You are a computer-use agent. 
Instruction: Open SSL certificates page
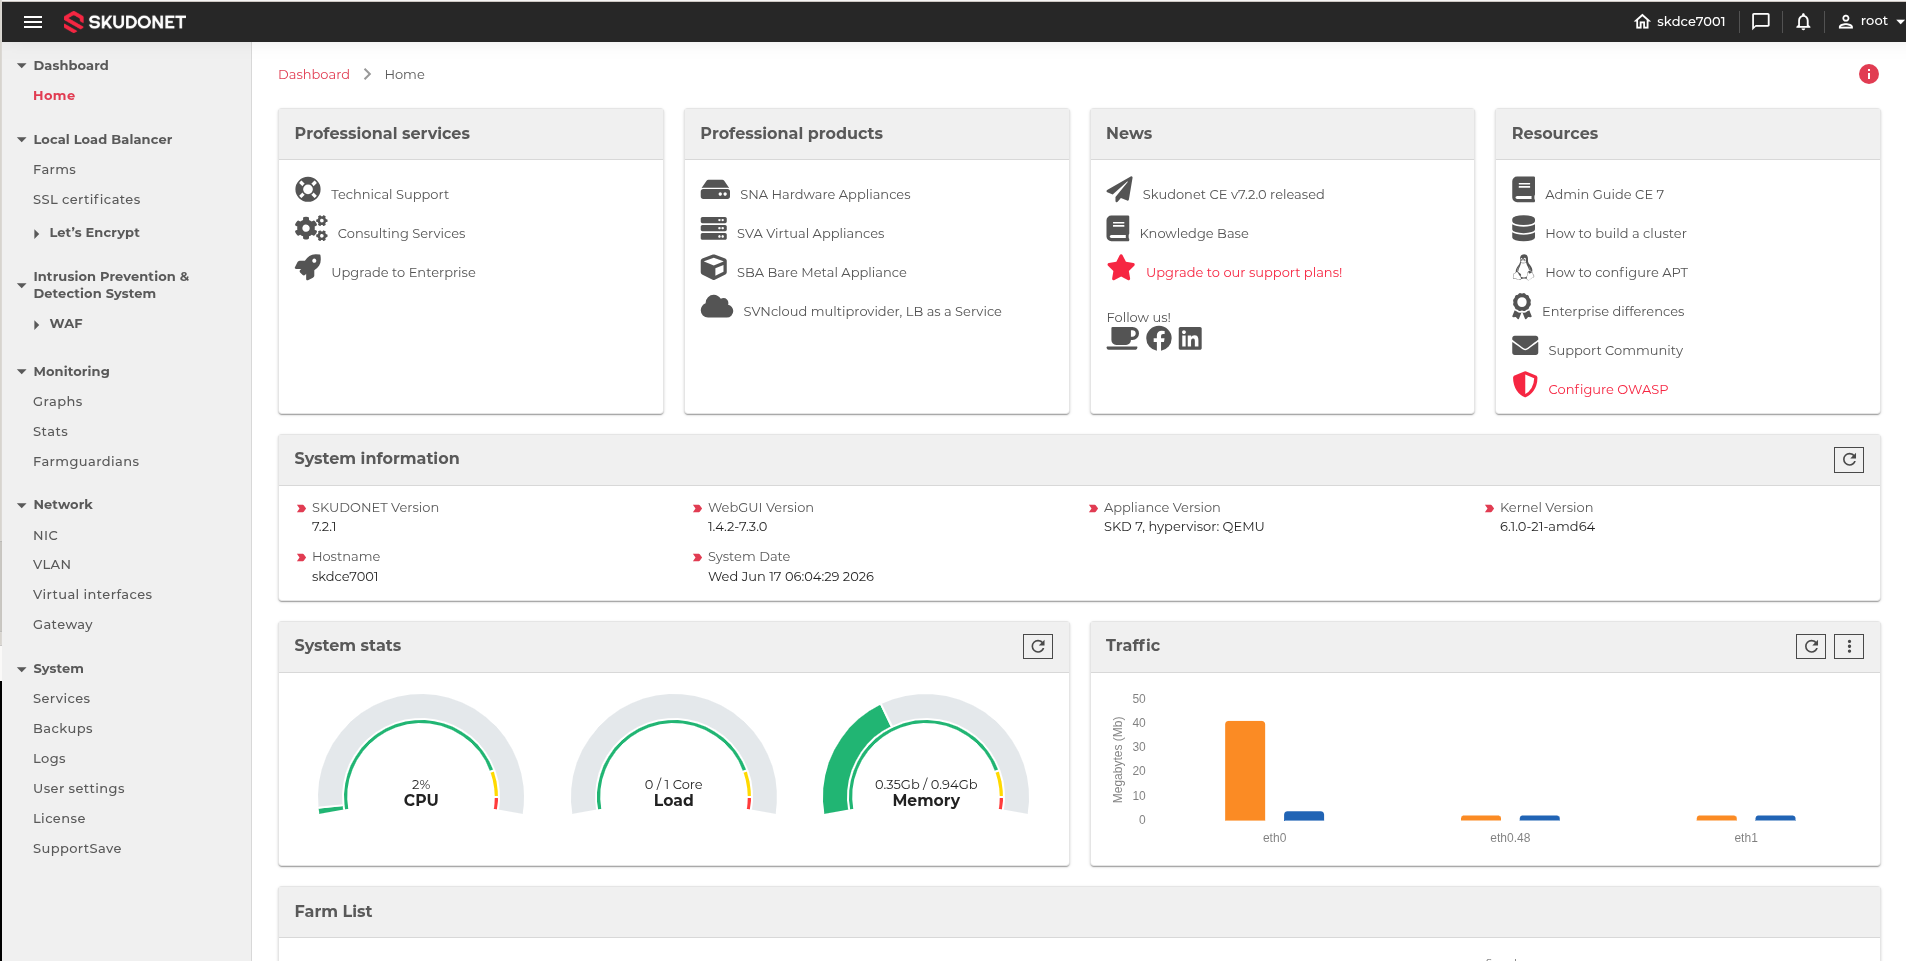[x=86, y=199]
